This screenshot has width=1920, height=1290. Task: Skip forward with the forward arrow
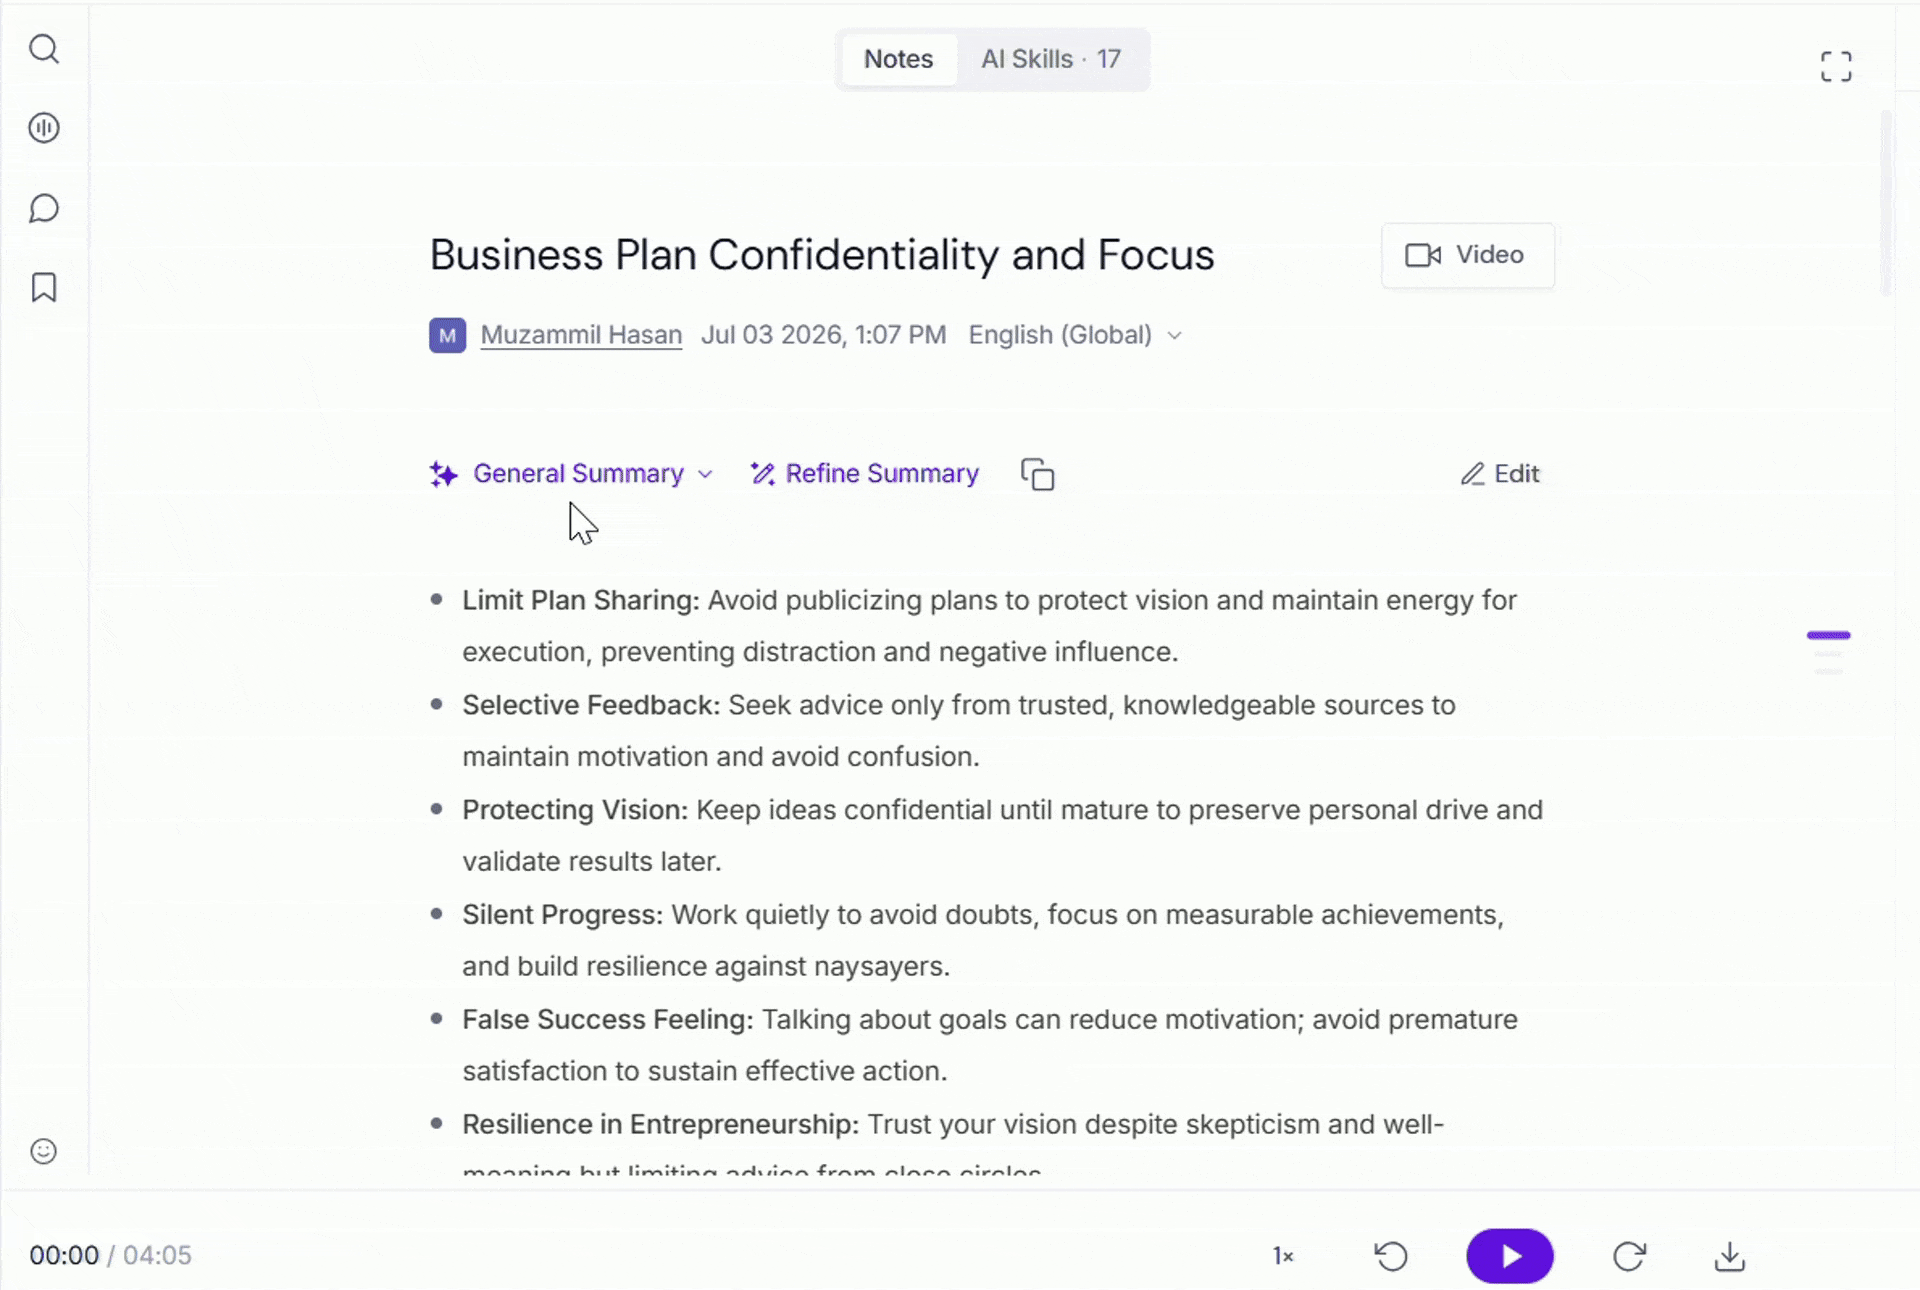(x=1629, y=1256)
